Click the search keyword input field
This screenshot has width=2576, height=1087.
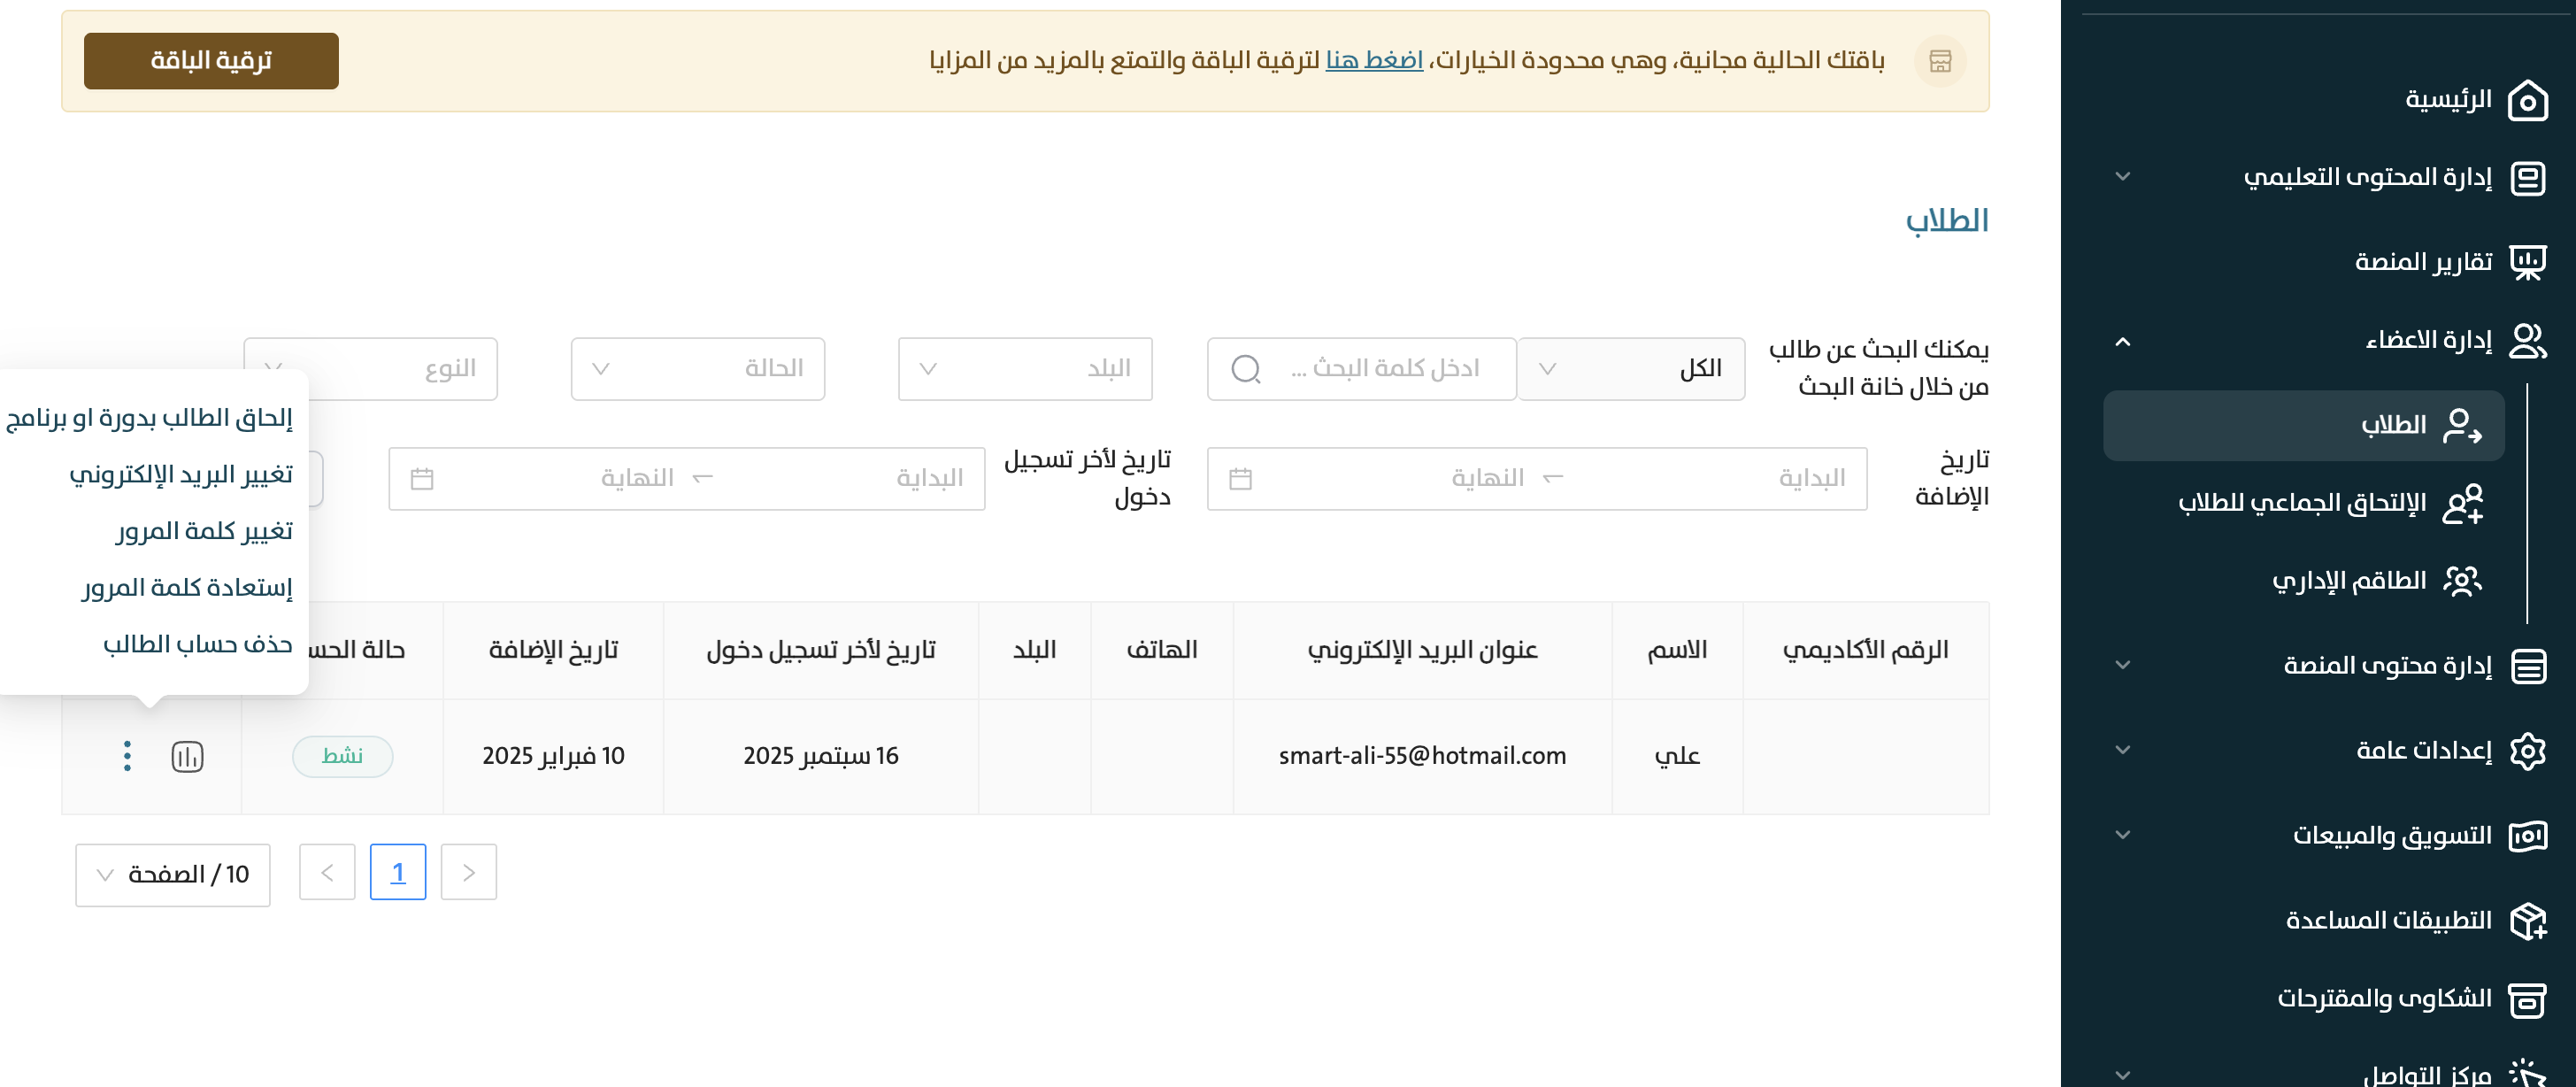click(x=1384, y=369)
